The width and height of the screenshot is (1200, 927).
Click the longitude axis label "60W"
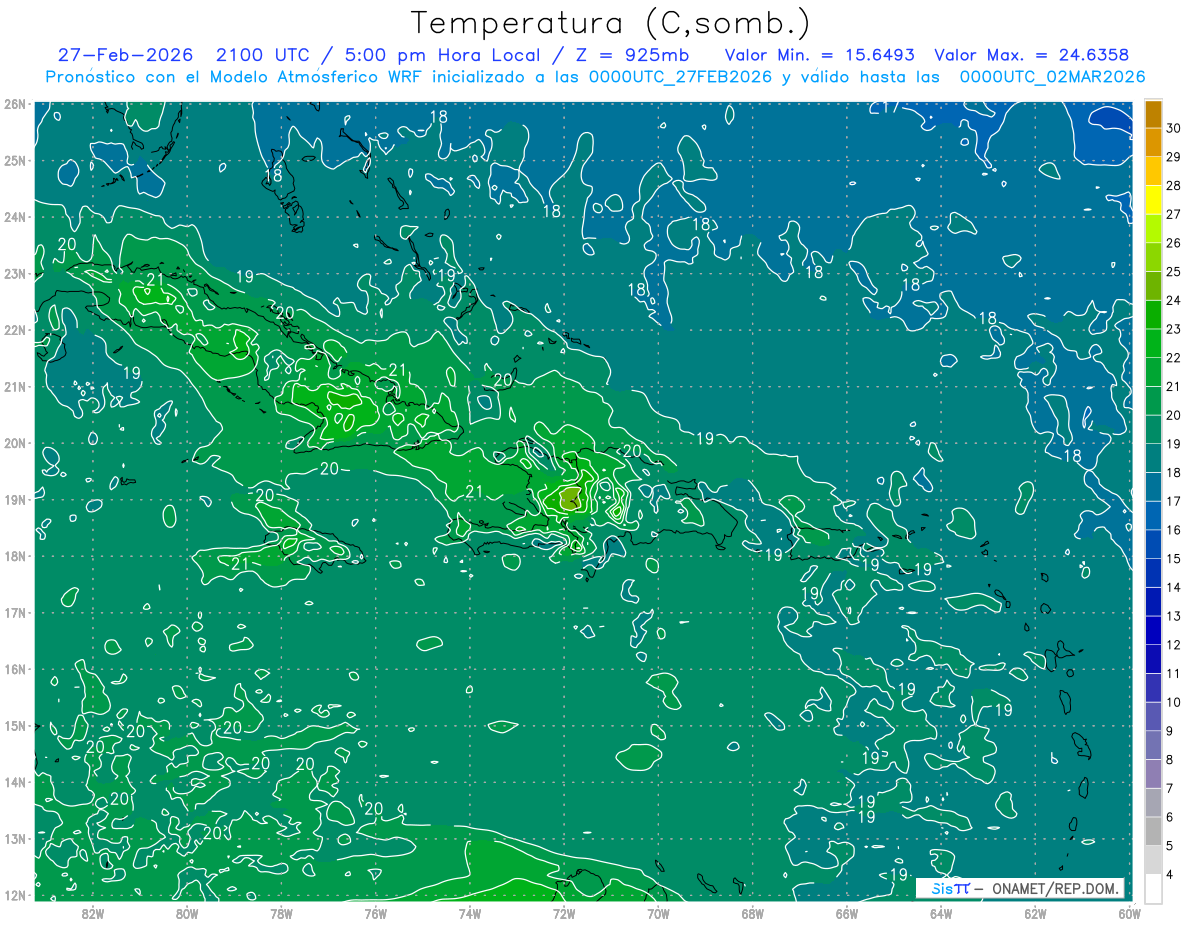(1129, 912)
